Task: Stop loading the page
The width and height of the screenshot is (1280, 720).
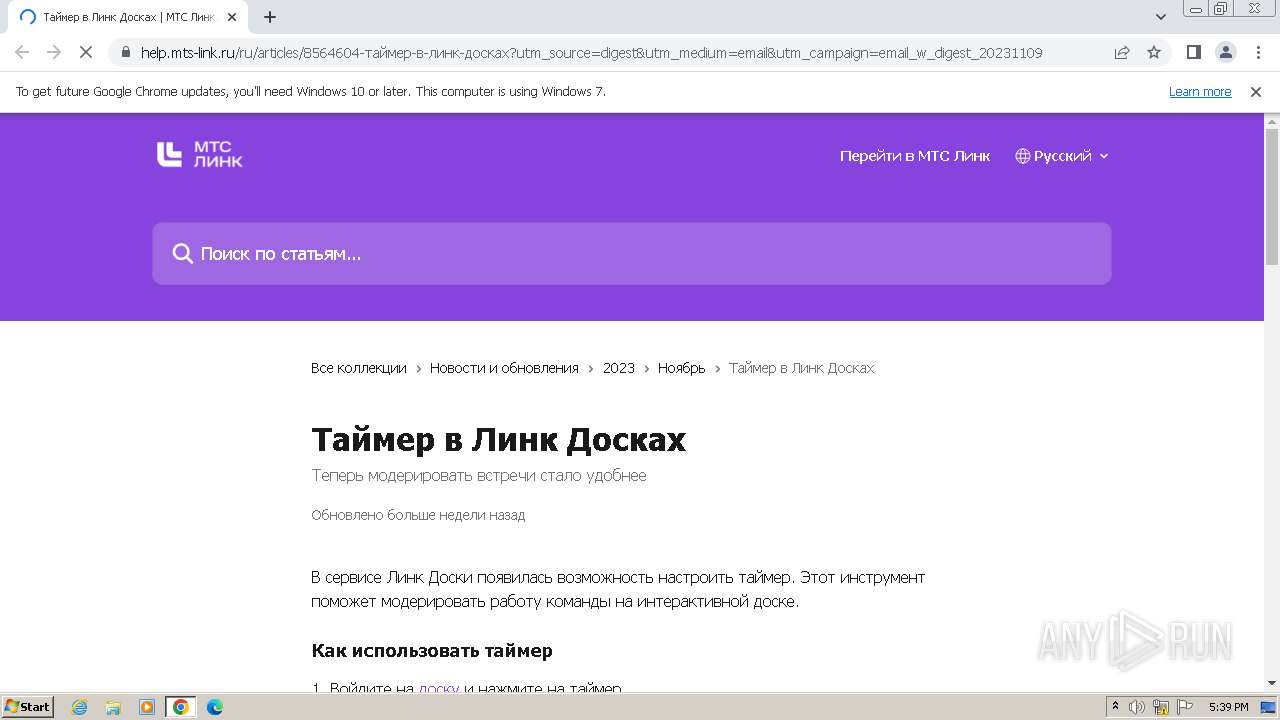Action: [86, 52]
